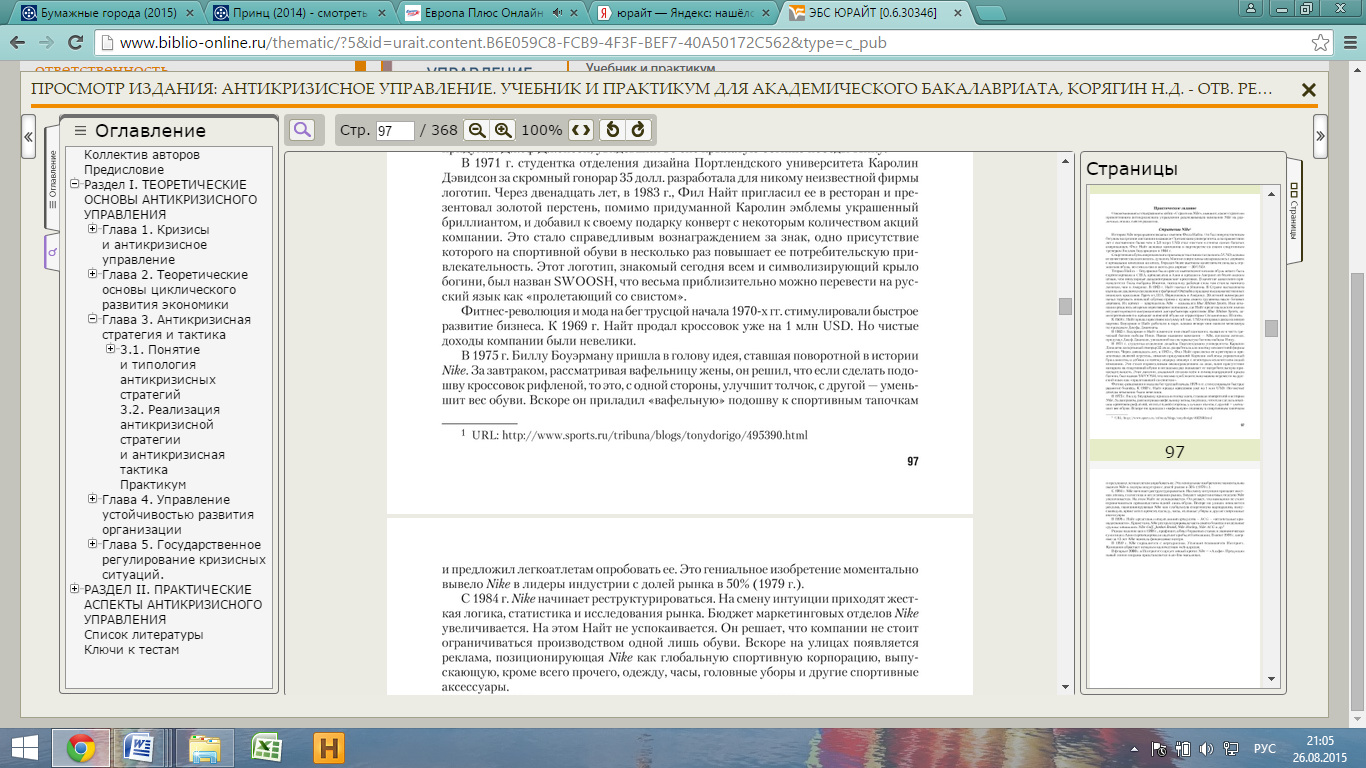Expand Глава 1 tree node
This screenshot has width=1366, height=768.
[93, 230]
